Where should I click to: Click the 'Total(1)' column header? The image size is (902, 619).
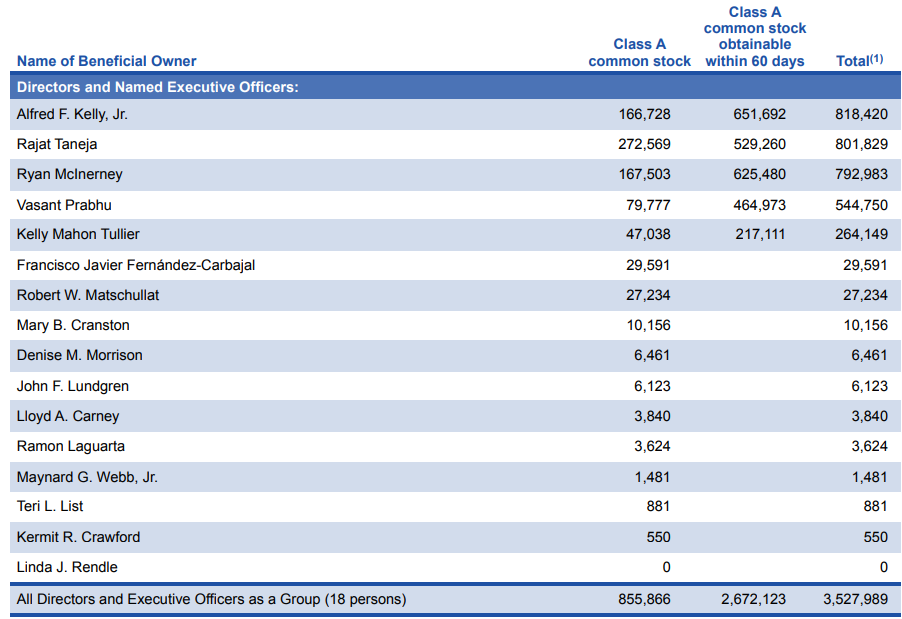point(859,60)
